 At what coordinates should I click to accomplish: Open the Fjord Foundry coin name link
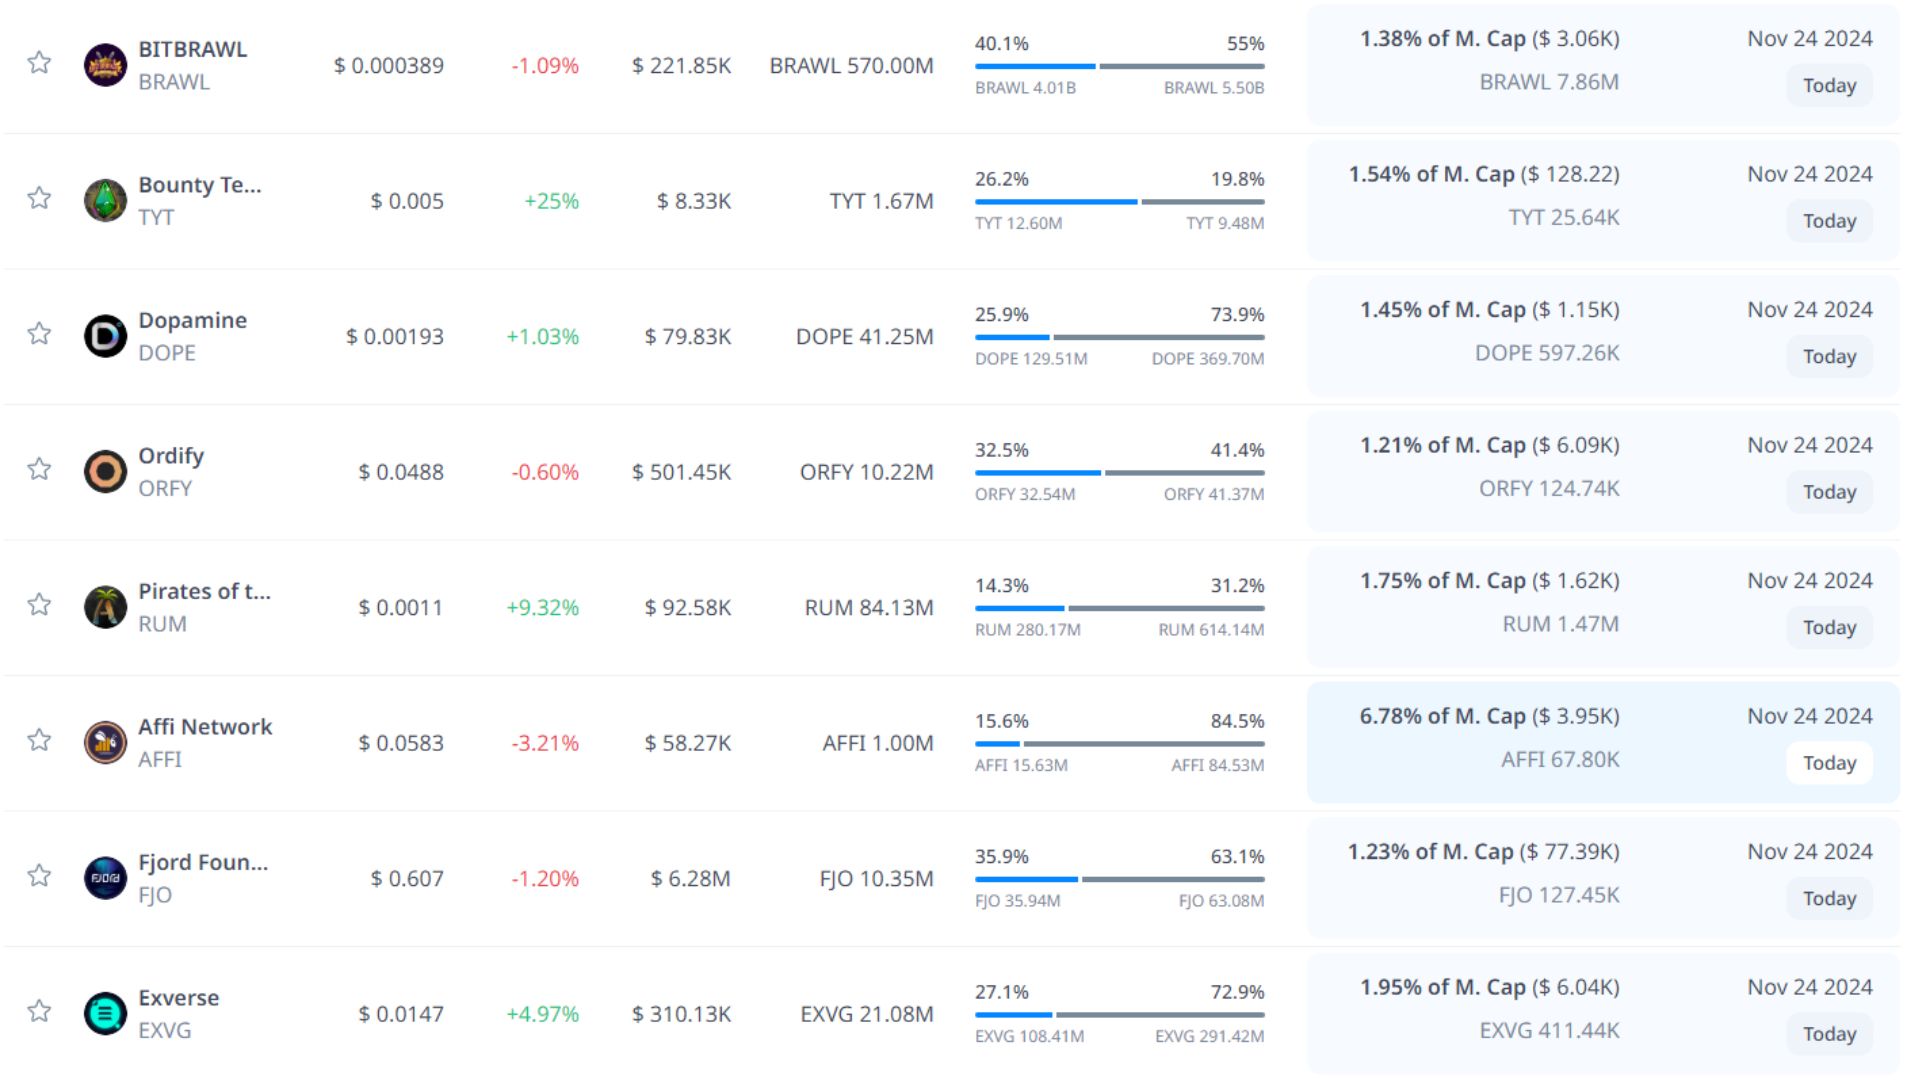pos(203,862)
